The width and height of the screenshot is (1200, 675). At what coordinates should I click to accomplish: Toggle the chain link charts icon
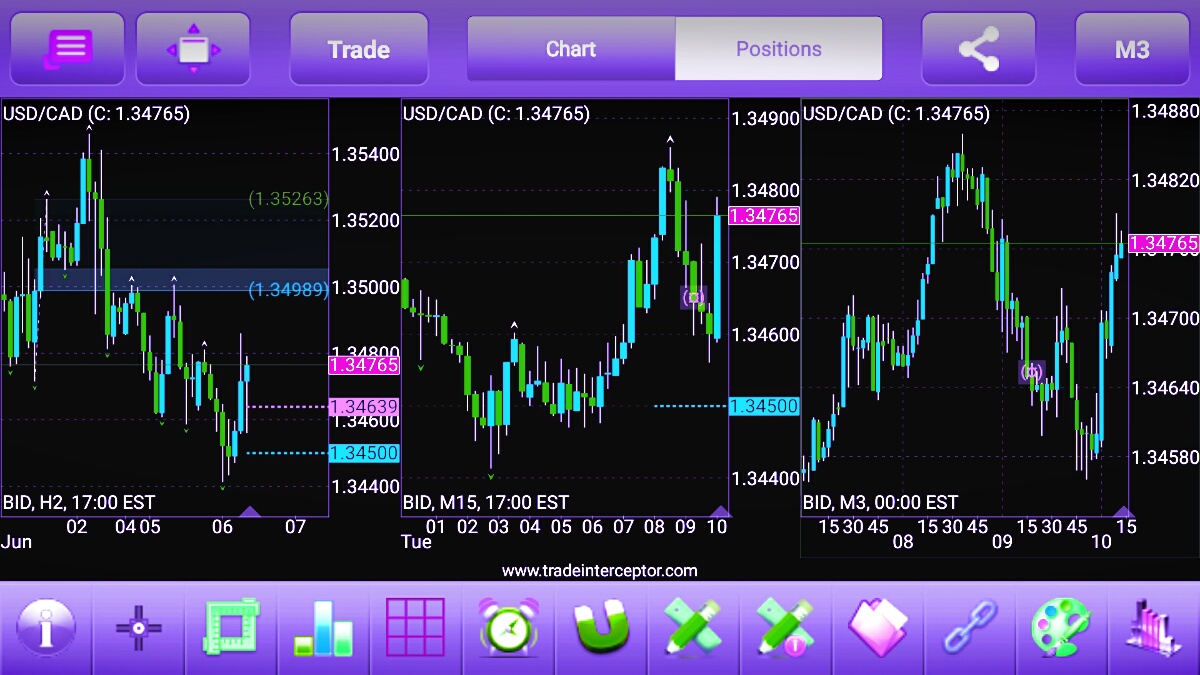pyautogui.click(x=970, y=628)
